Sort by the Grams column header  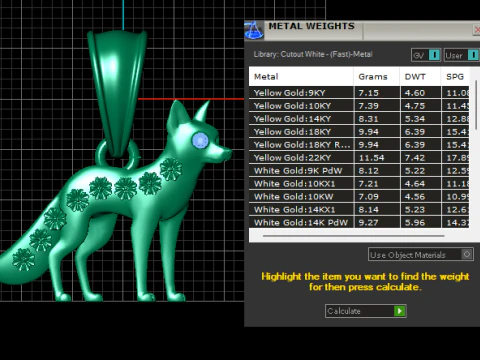coord(377,77)
